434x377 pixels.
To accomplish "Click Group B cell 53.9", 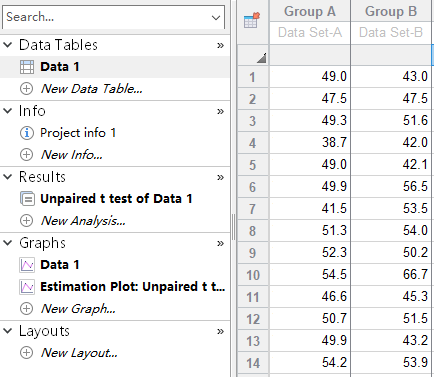I will [391, 363].
